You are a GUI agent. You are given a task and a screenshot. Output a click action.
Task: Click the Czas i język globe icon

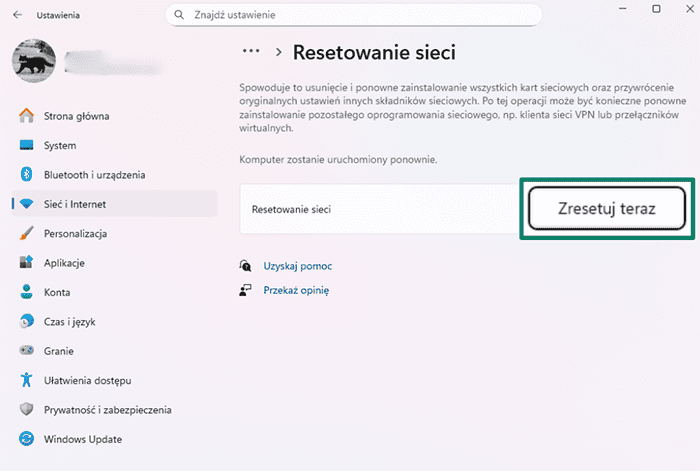pos(27,322)
